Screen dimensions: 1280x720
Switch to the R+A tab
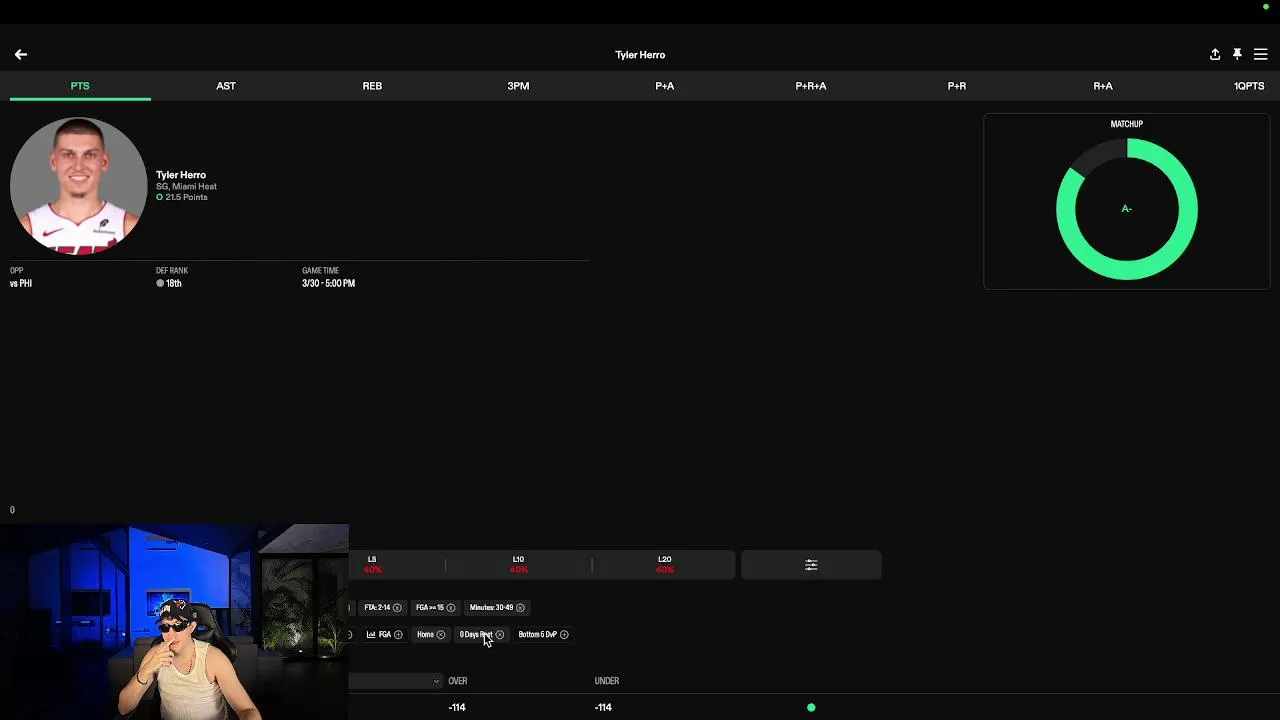(1103, 86)
